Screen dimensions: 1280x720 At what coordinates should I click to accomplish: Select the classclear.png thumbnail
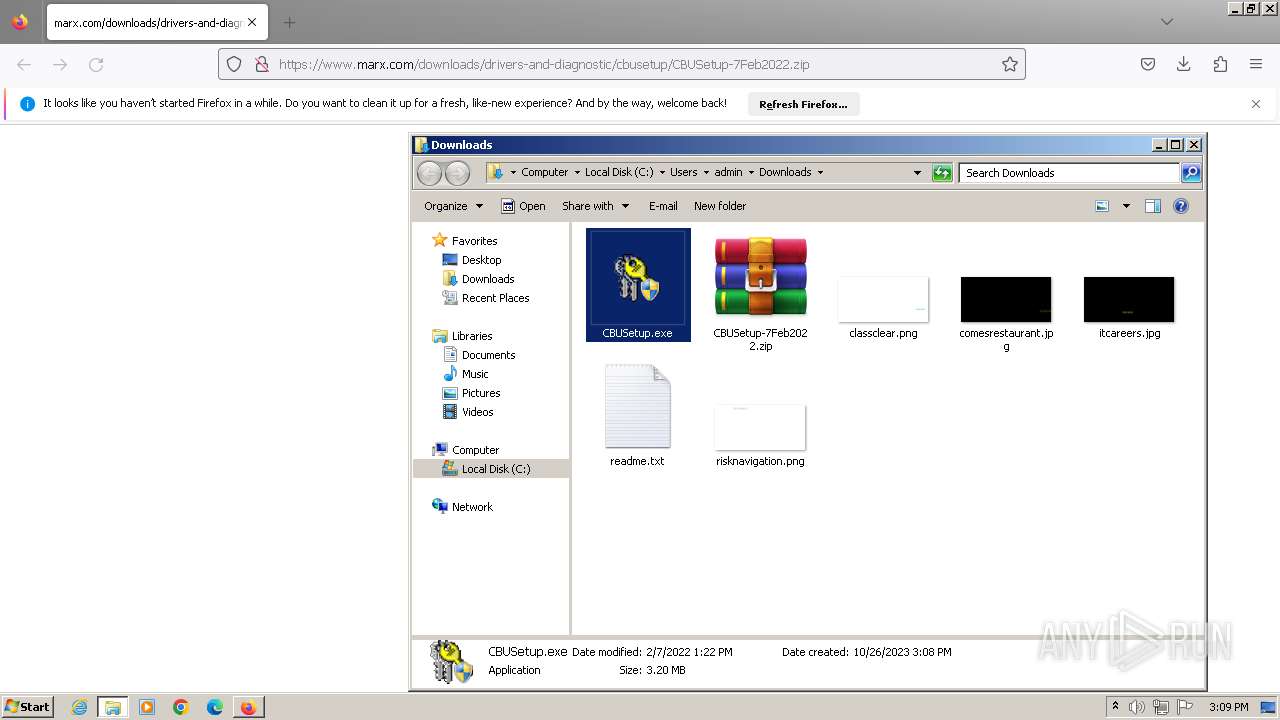883,299
